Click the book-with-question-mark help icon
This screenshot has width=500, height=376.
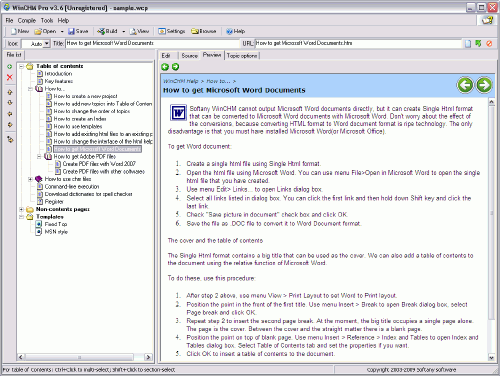(x=487, y=20)
